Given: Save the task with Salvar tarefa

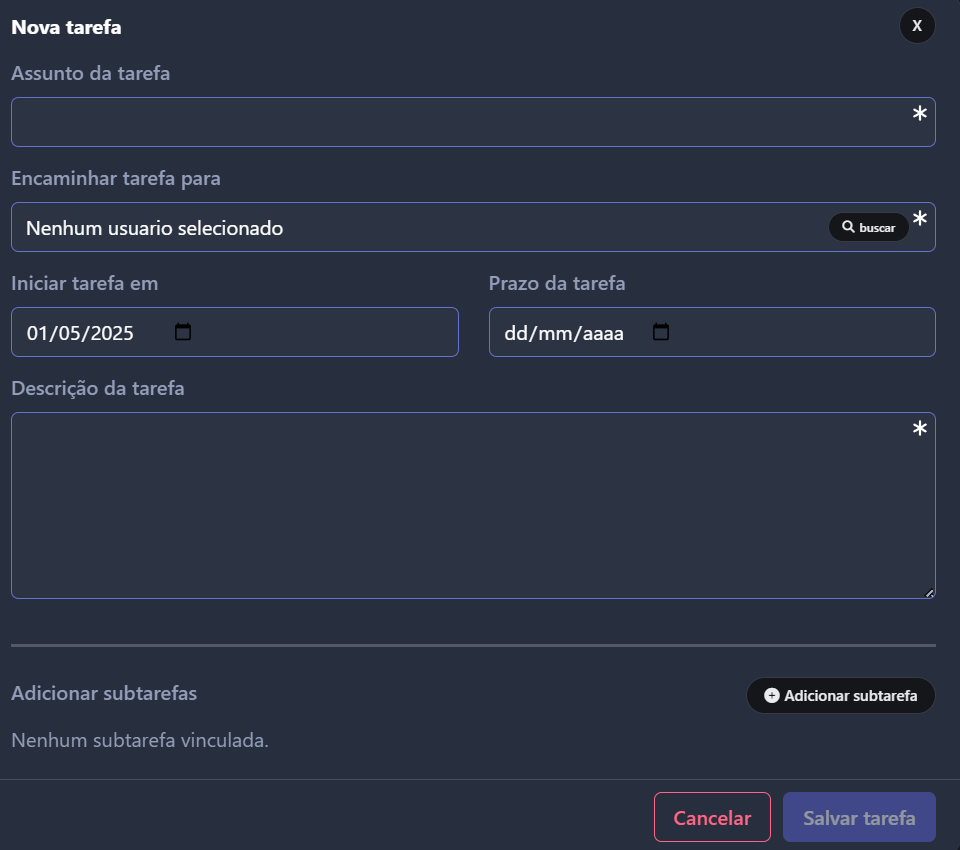Looking at the screenshot, I should click(x=859, y=818).
